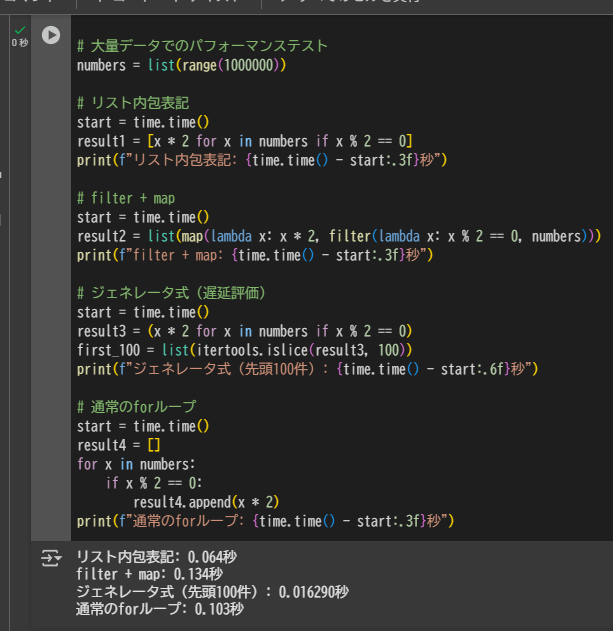
Task: Click output 'ジェネレータ式（先頭100件）: 0.016290秒'
Action: click(x=213, y=592)
